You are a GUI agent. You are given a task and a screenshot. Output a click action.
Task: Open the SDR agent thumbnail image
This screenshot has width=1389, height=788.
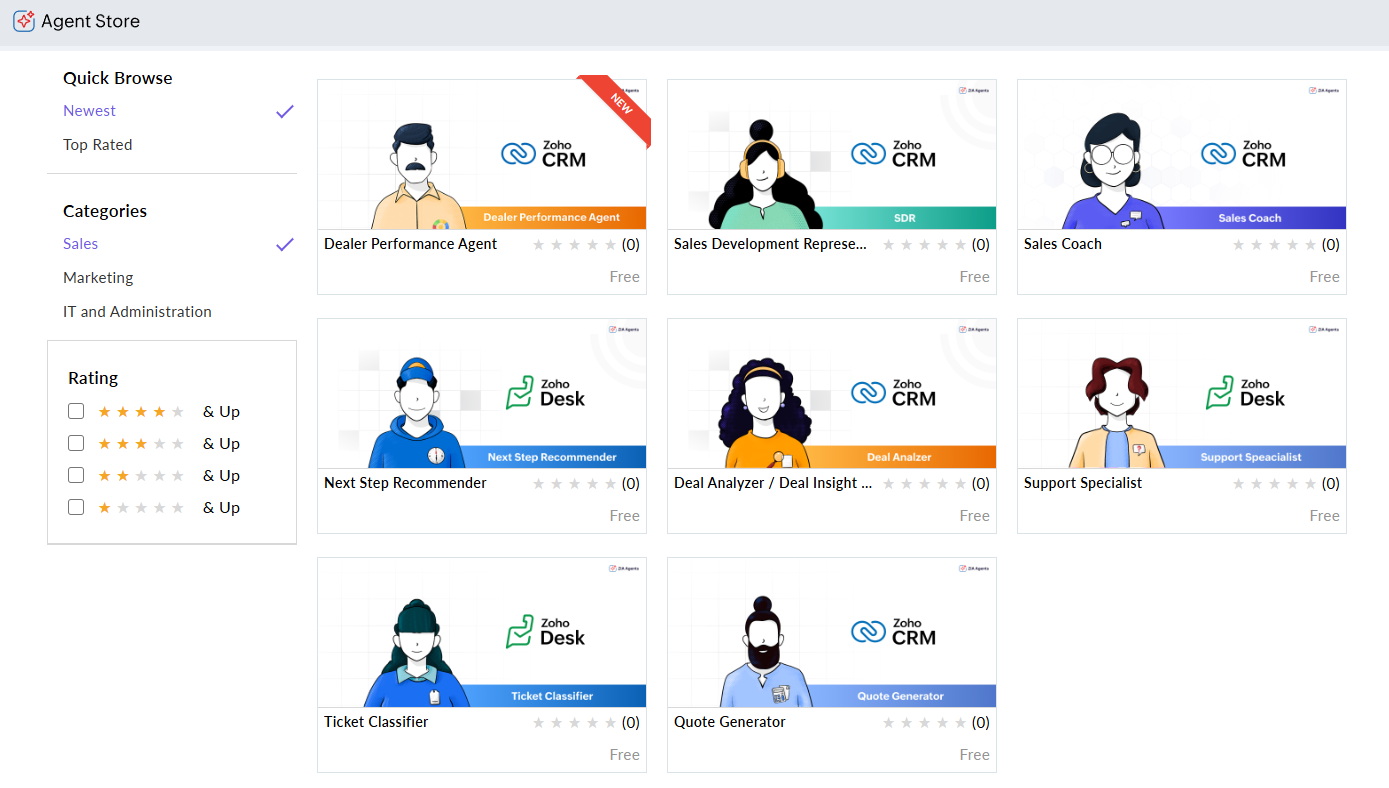(x=832, y=155)
